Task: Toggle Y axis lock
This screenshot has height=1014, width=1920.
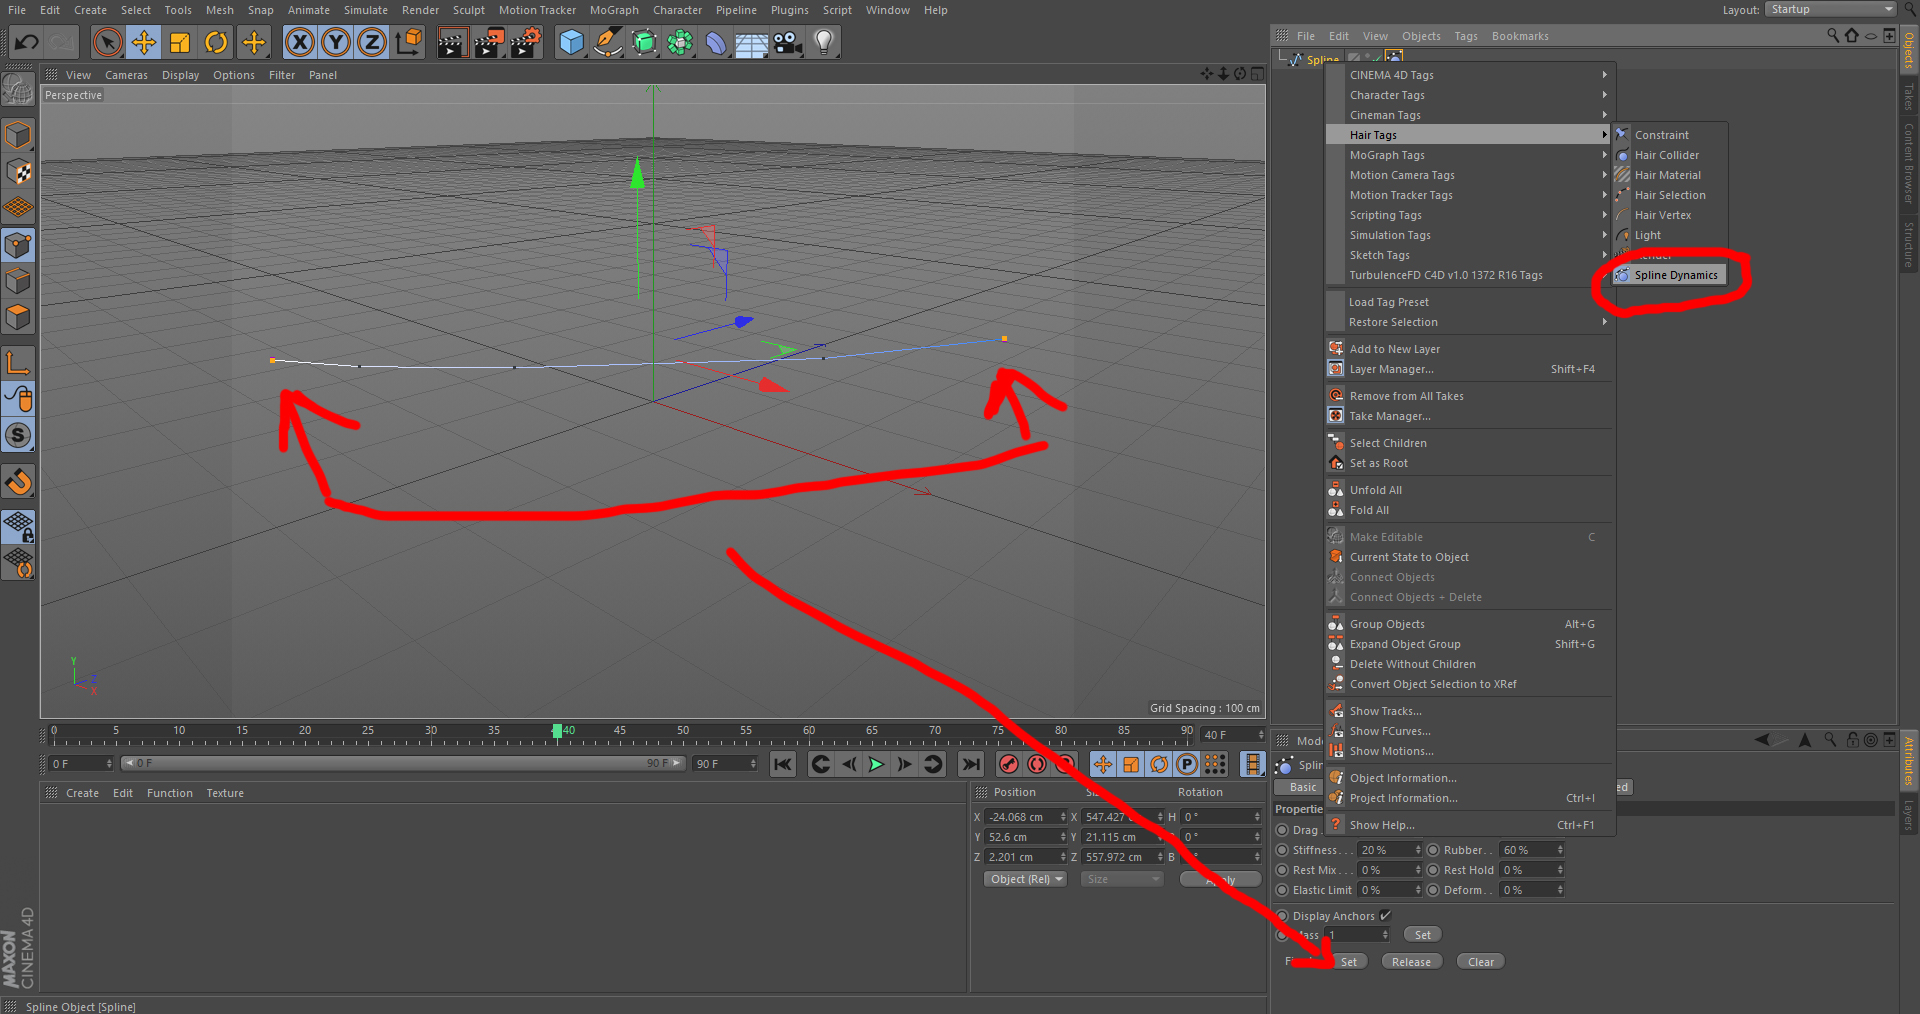Action: 336,42
